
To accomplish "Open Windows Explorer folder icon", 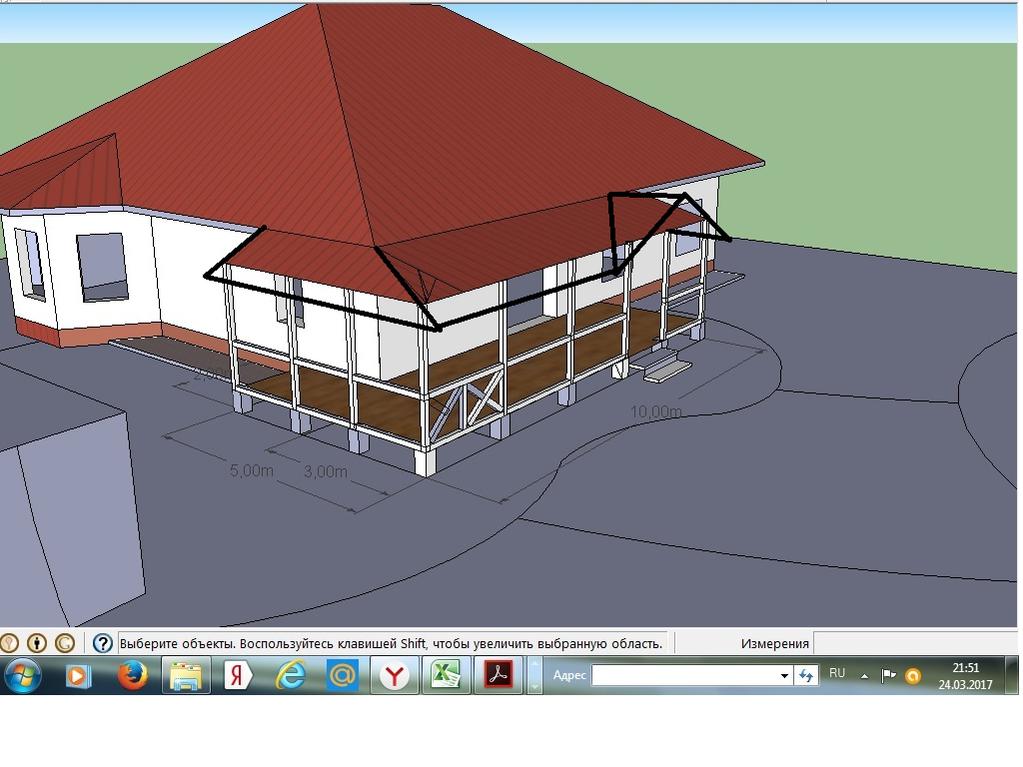I will (x=186, y=676).
